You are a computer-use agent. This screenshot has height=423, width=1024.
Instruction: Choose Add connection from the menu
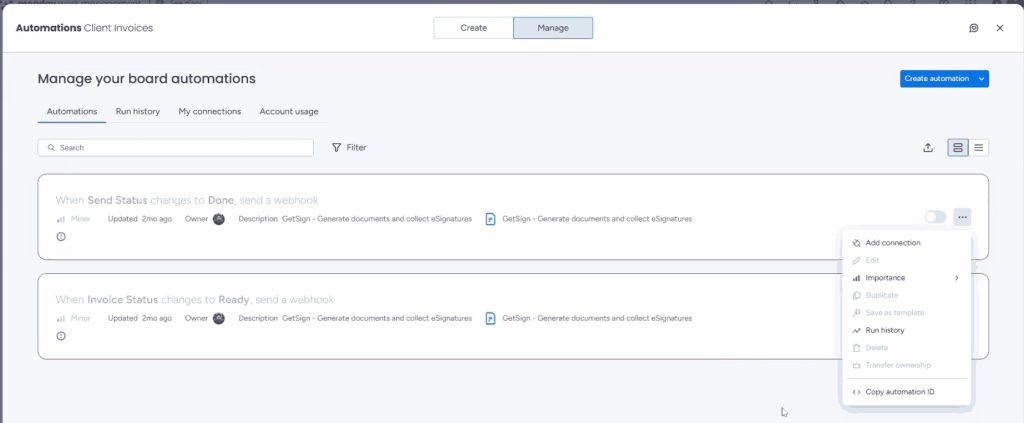(906, 243)
